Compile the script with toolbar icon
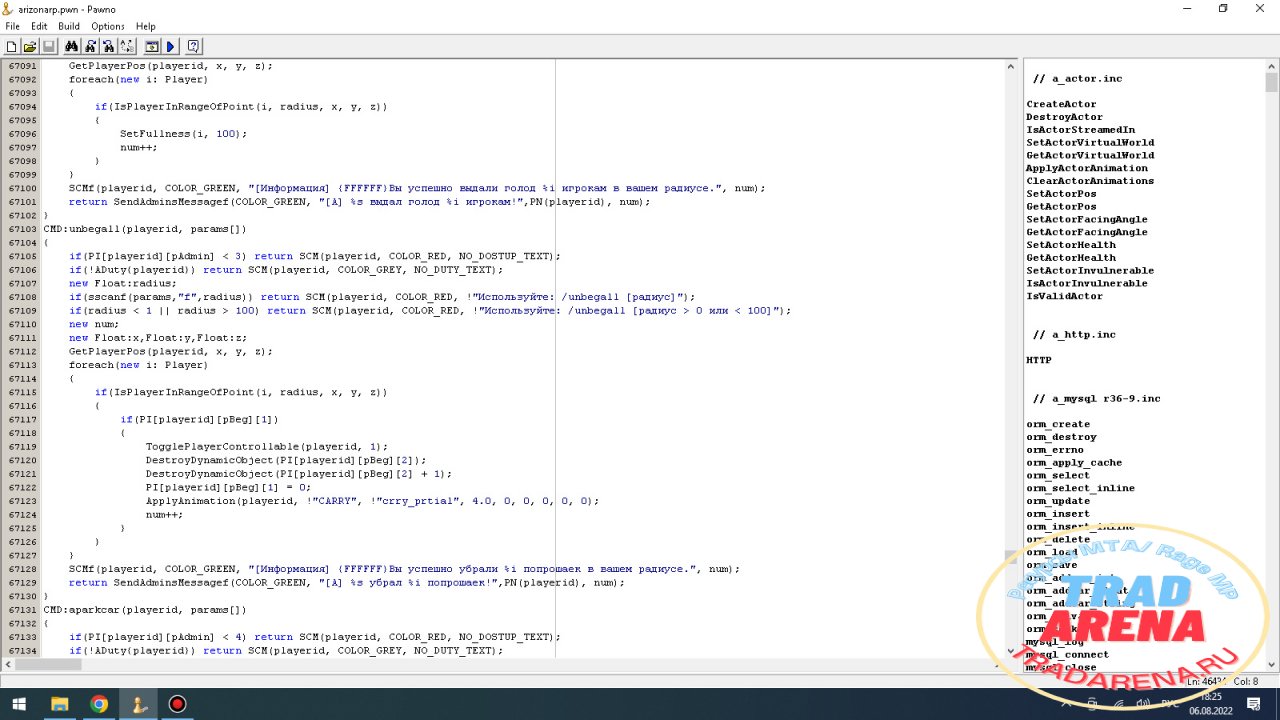Image resolution: width=1280 pixels, height=720 pixels. [152, 46]
